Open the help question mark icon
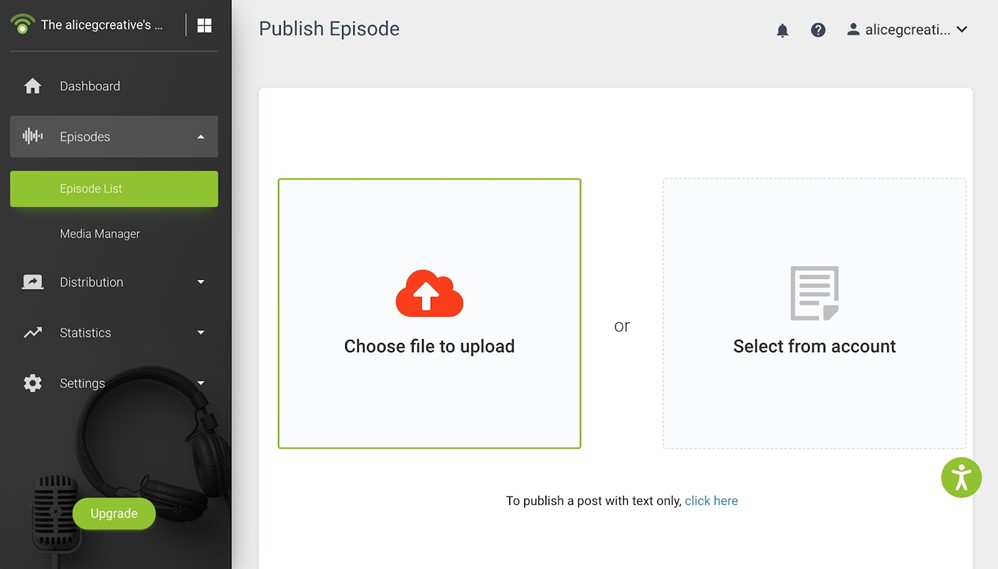This screenshot has width=998, height=569. 818,30
